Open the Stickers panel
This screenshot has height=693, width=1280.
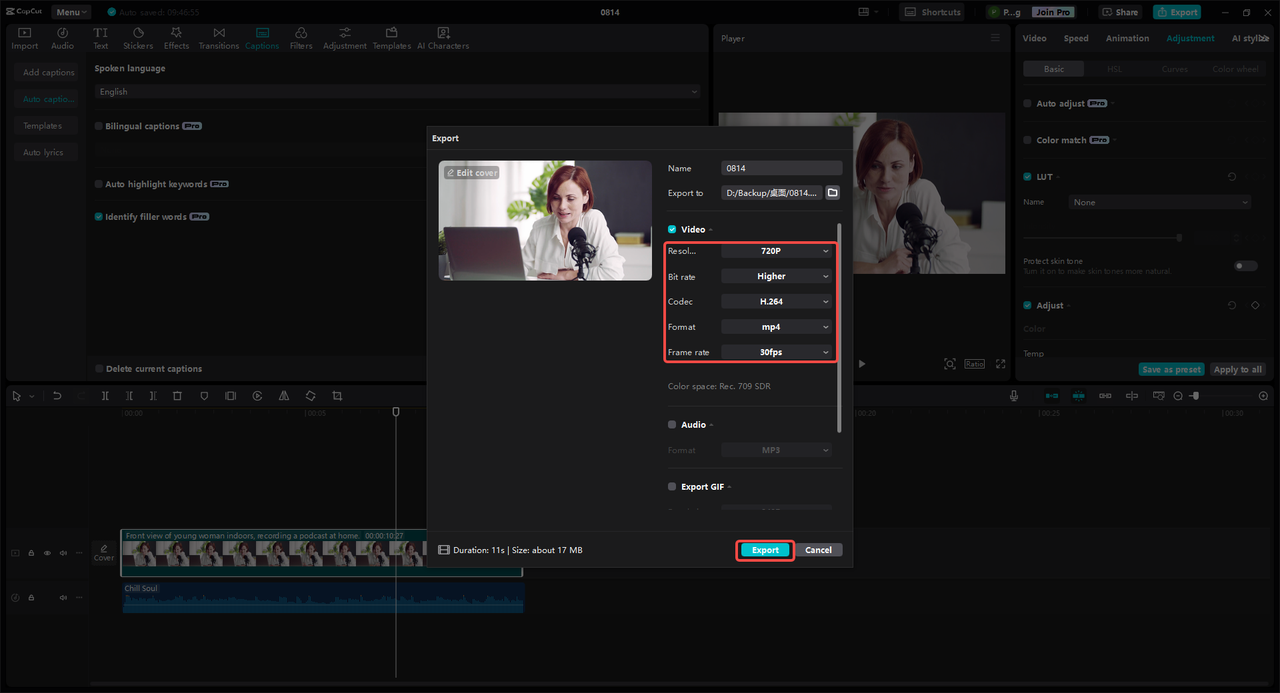tap(138, 39)
